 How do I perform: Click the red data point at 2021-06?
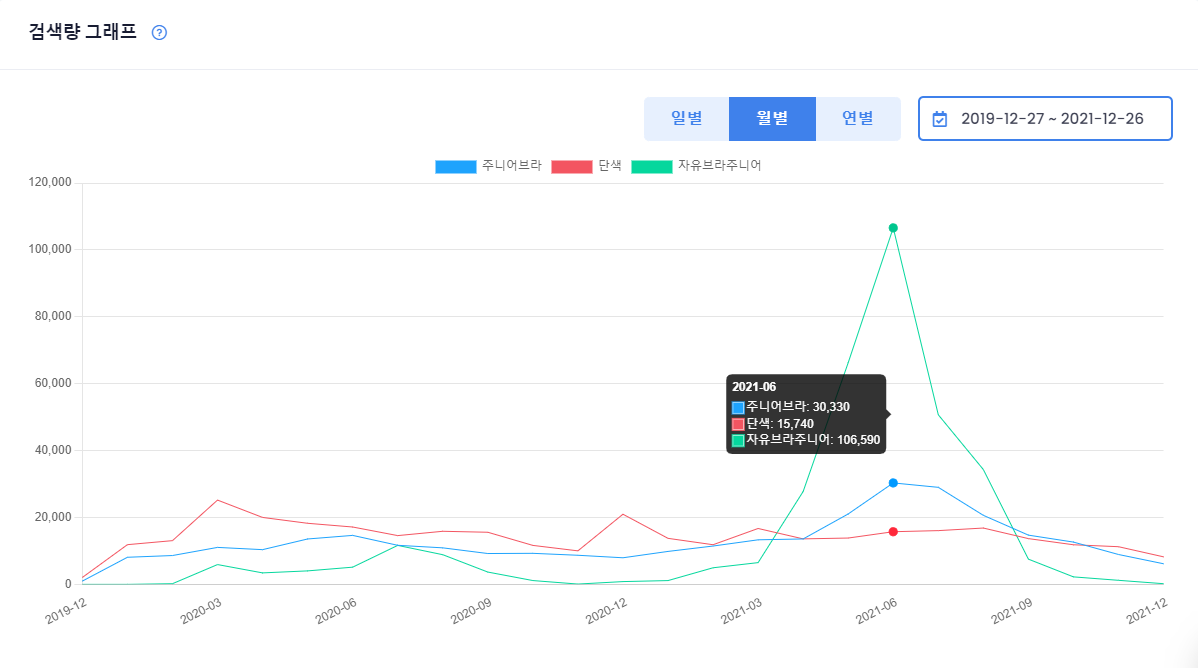pos(893,532)
